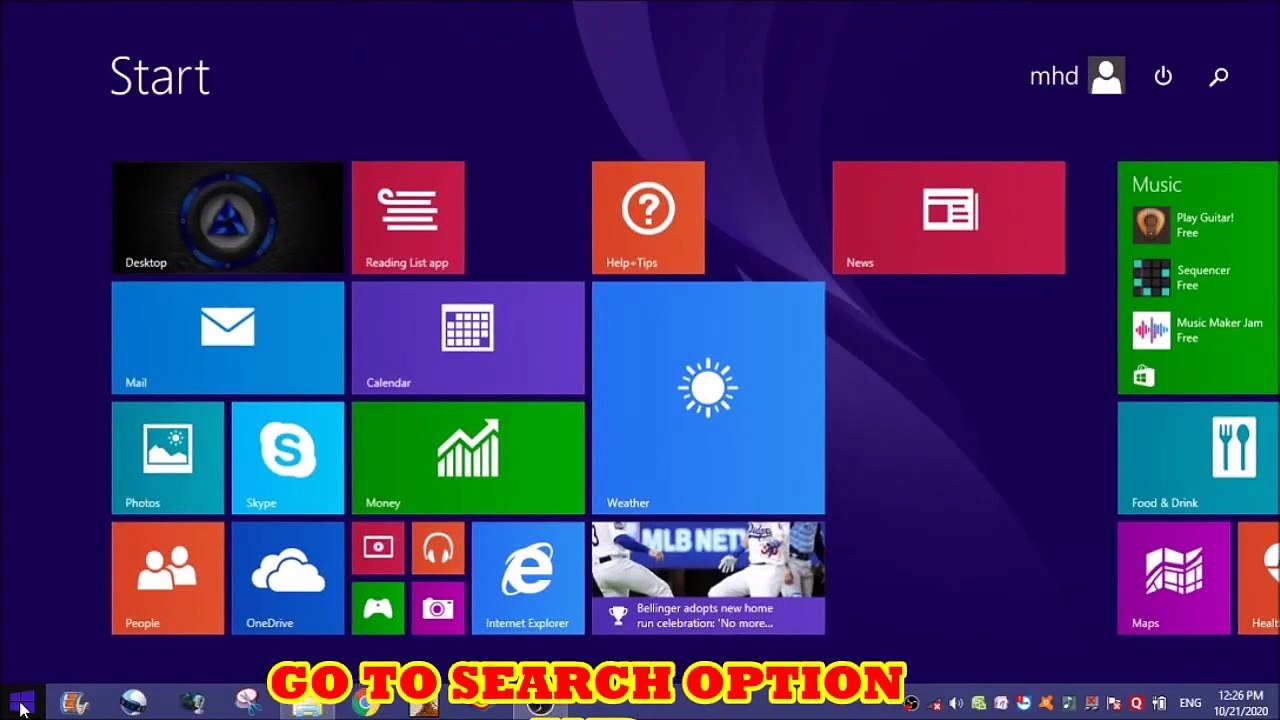Launch the Snipping Tool from taskbar
Screen dimensions: 1280x720
click(x=250, y=703)
